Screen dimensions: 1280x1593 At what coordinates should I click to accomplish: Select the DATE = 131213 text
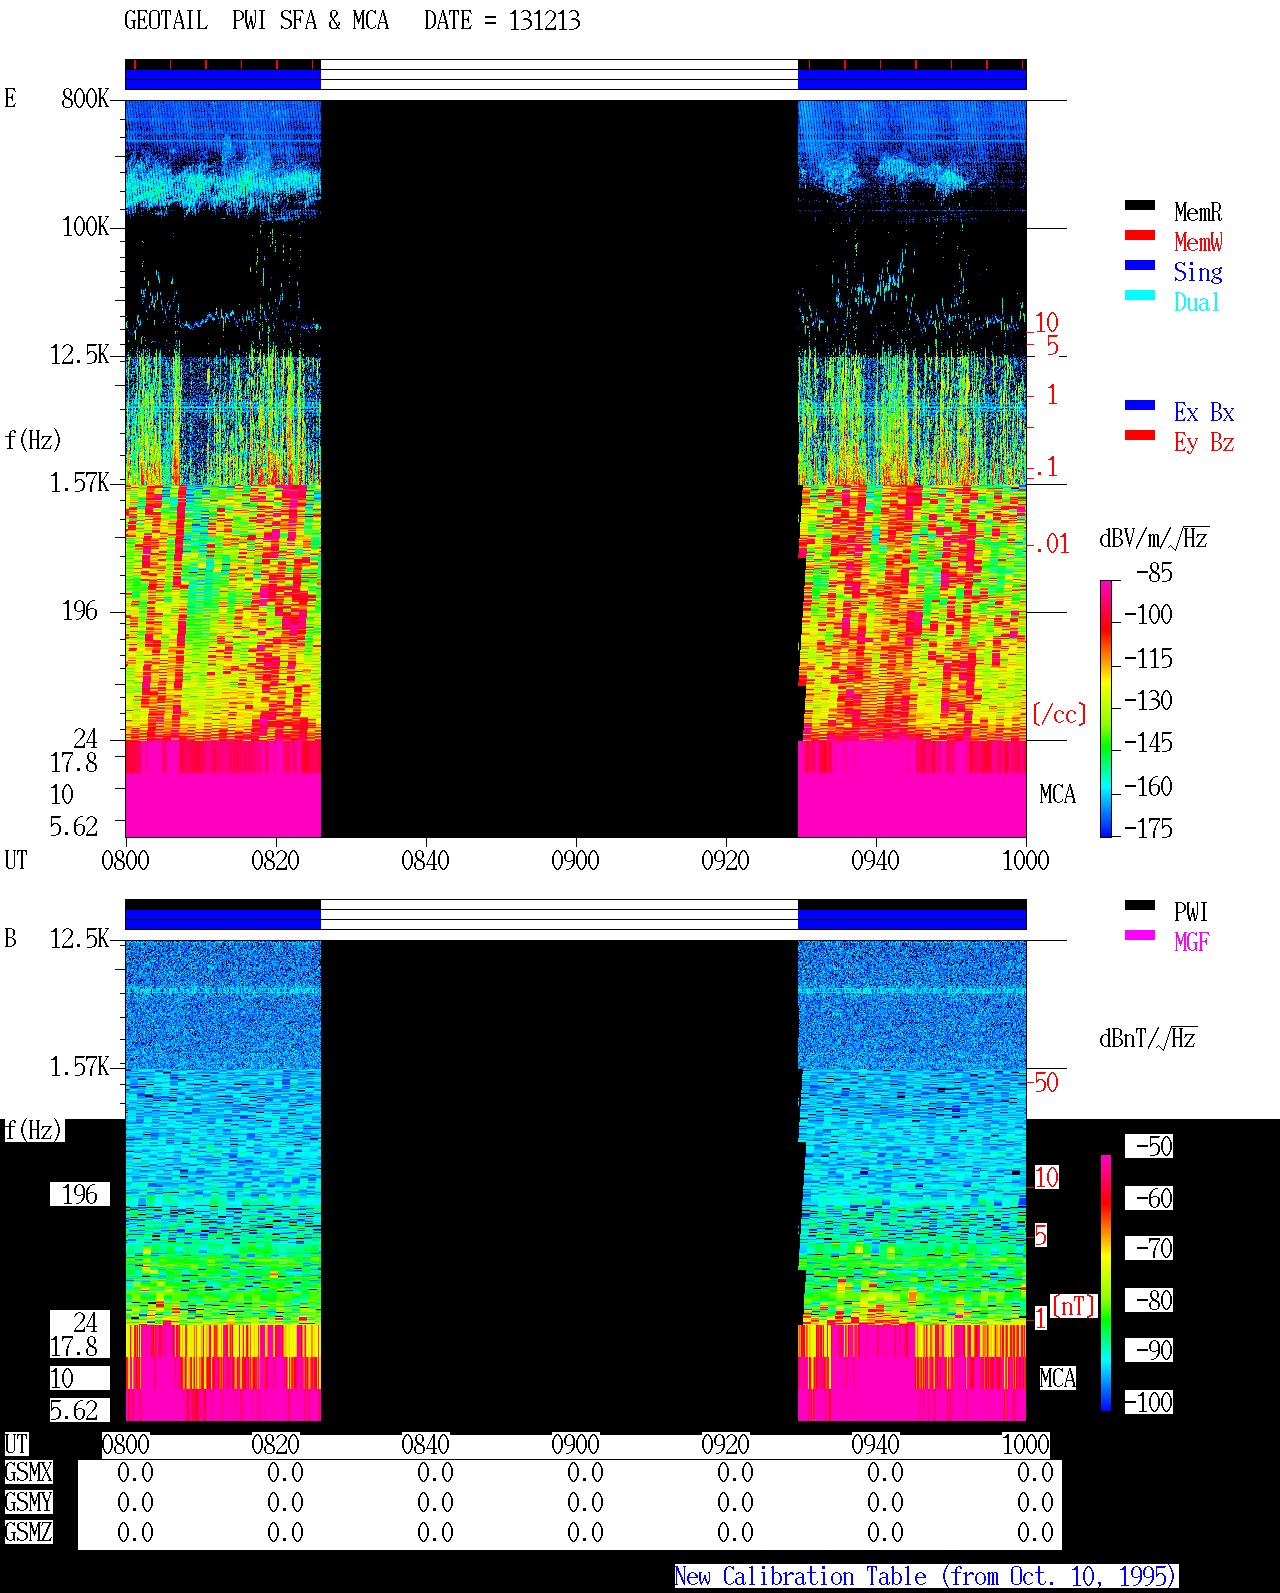point(502,21)
